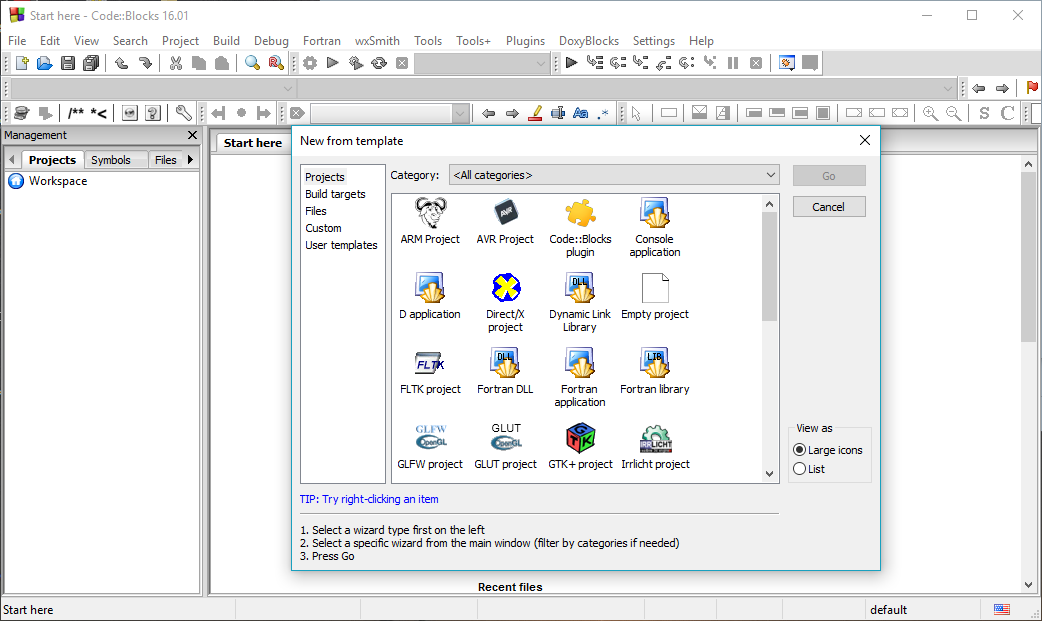Select Files wizard type in list

click(x=316, y=211)
